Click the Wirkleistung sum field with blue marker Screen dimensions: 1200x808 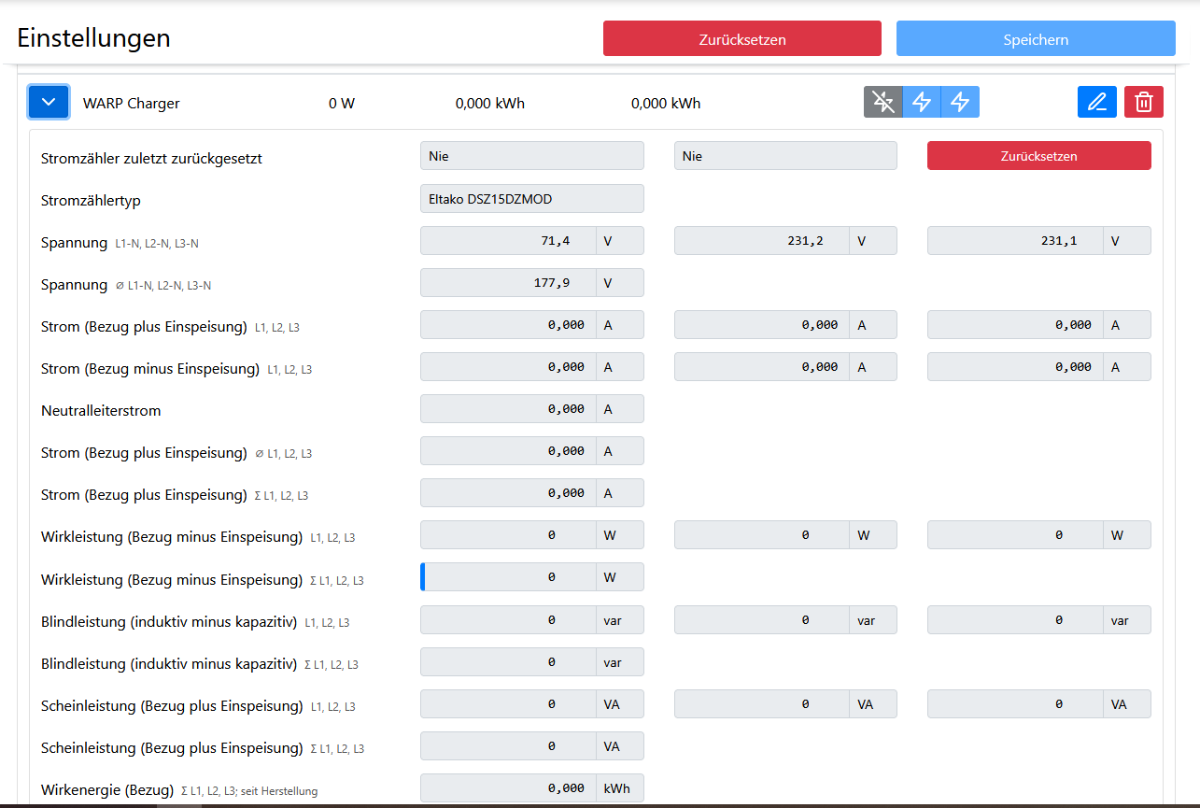pos(508,577)
